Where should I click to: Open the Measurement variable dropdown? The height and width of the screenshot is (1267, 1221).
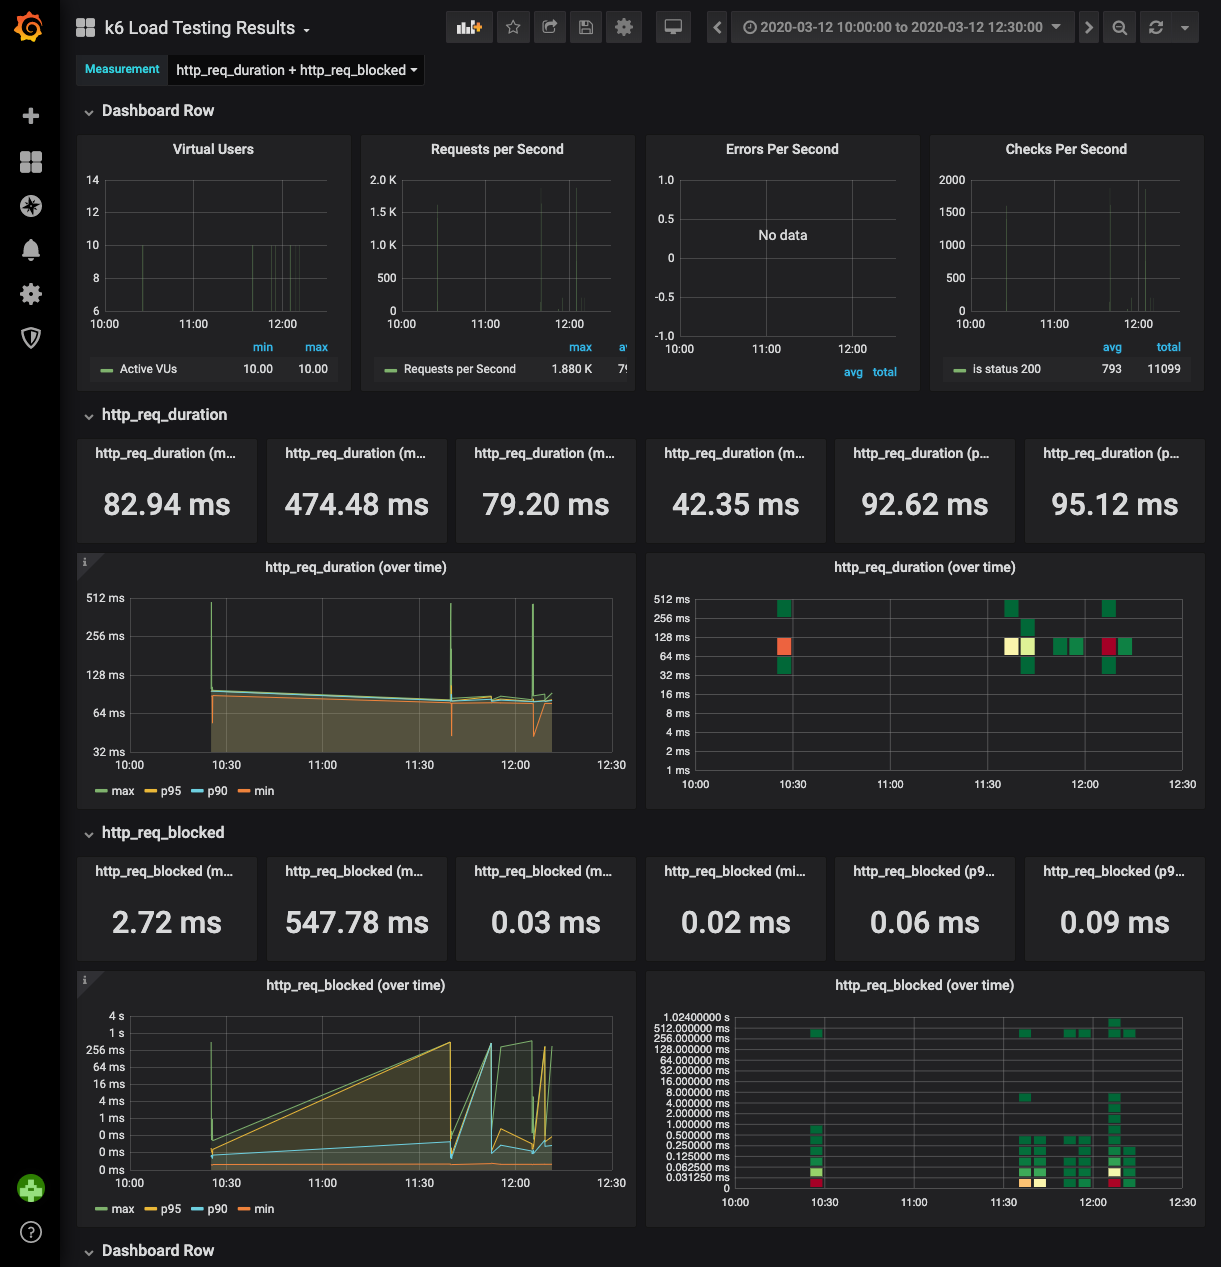(297, 70)
